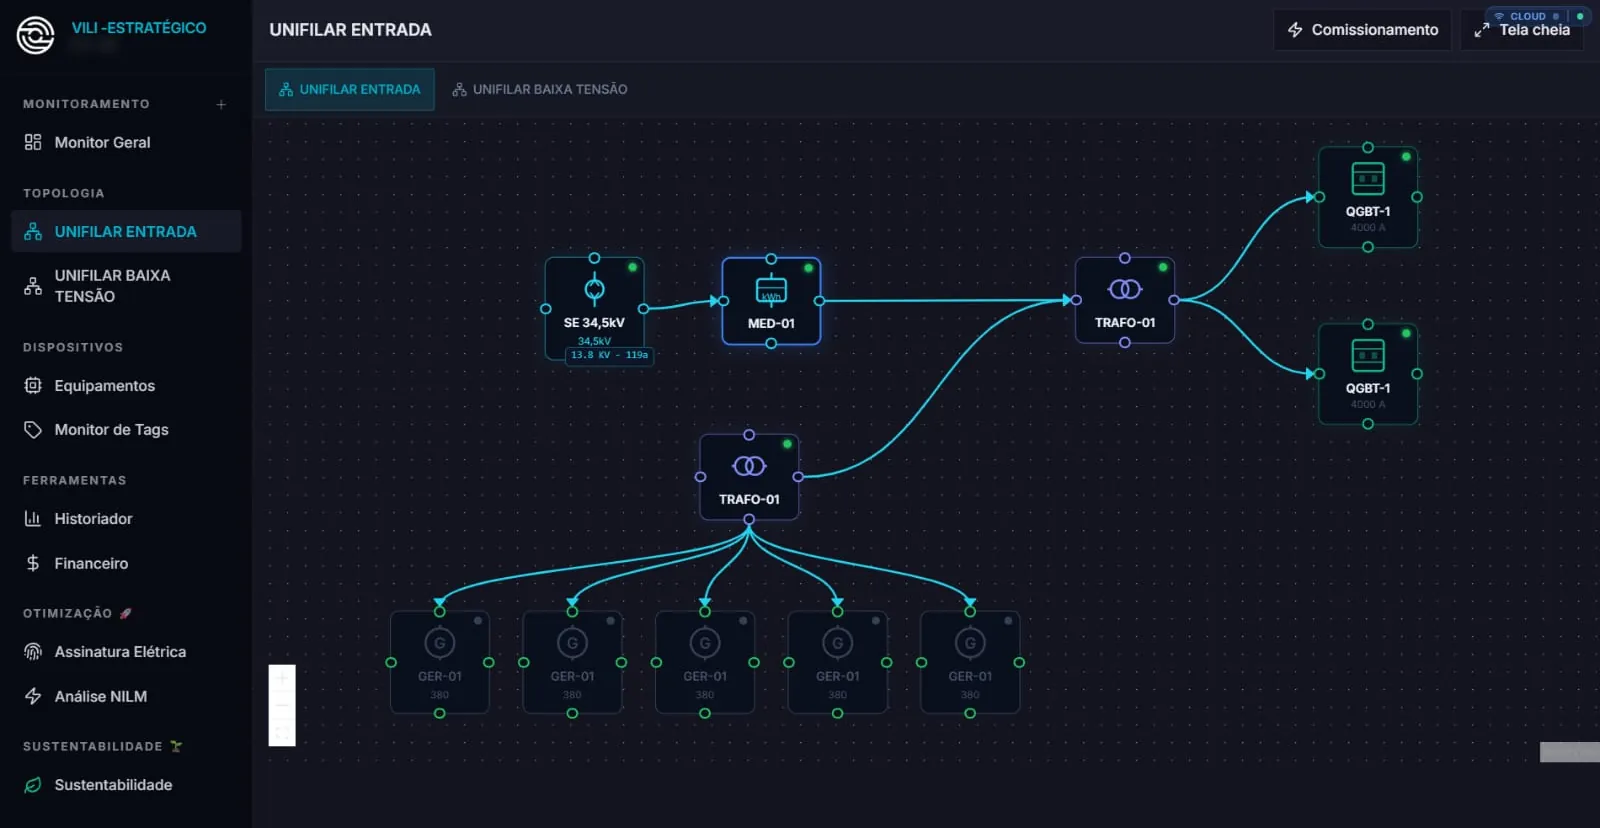This screenshot has width=1600, height=828.
Task: Select the SE 34,5kV substation node
Action: point(594,308)
